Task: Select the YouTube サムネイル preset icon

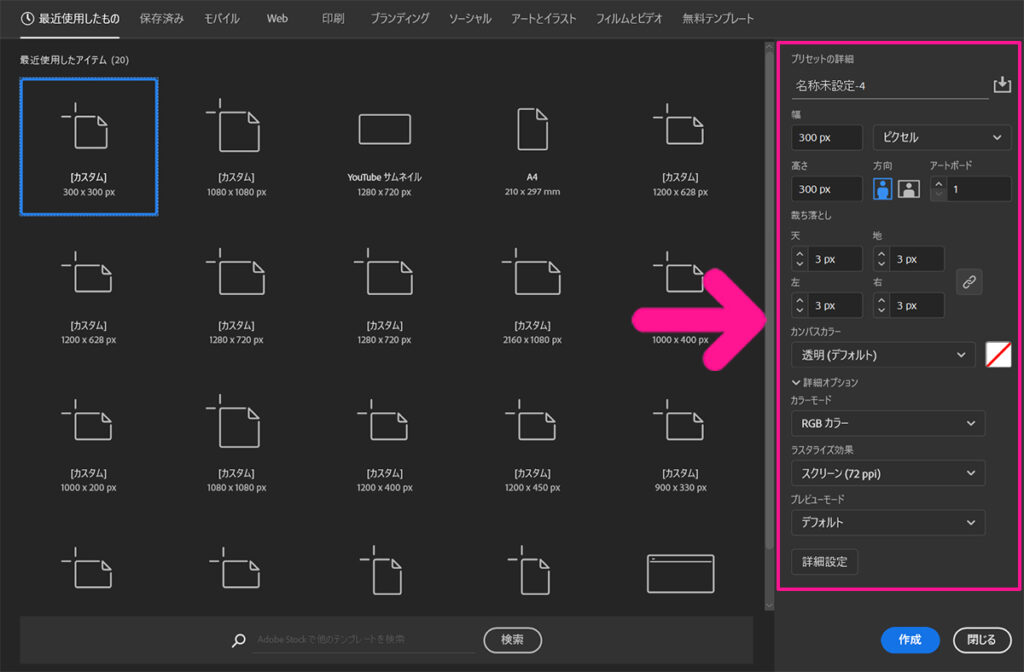Action: 384,130
